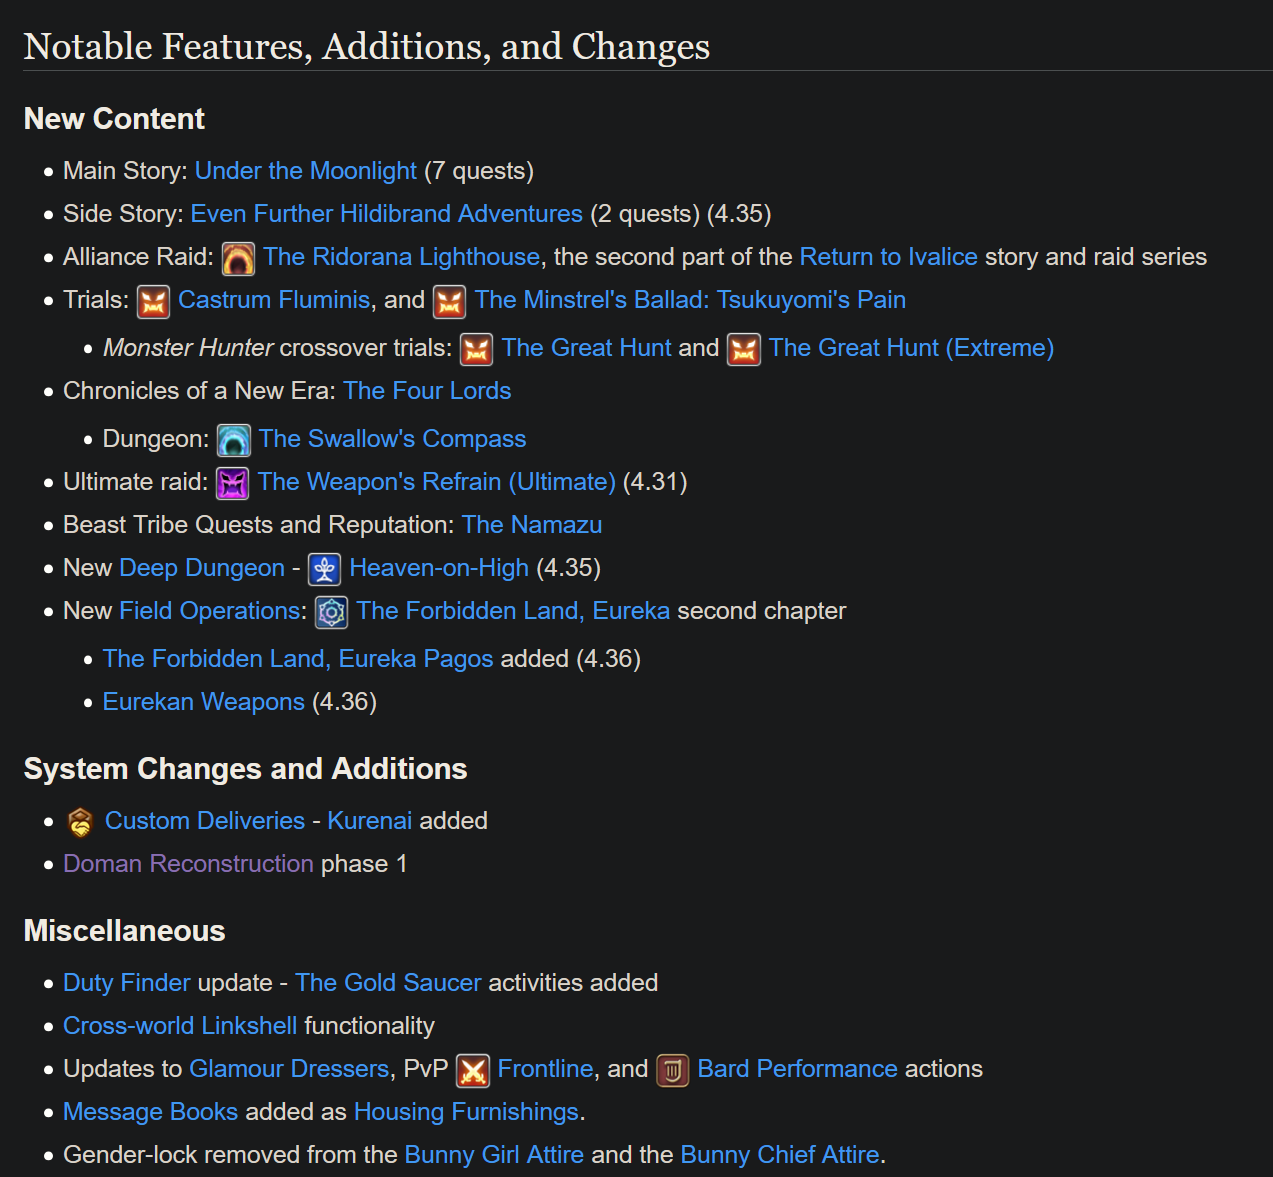Follow the Eurekan Weapons link
Screen dimensions: 1273x1177
tap(203, 702)
